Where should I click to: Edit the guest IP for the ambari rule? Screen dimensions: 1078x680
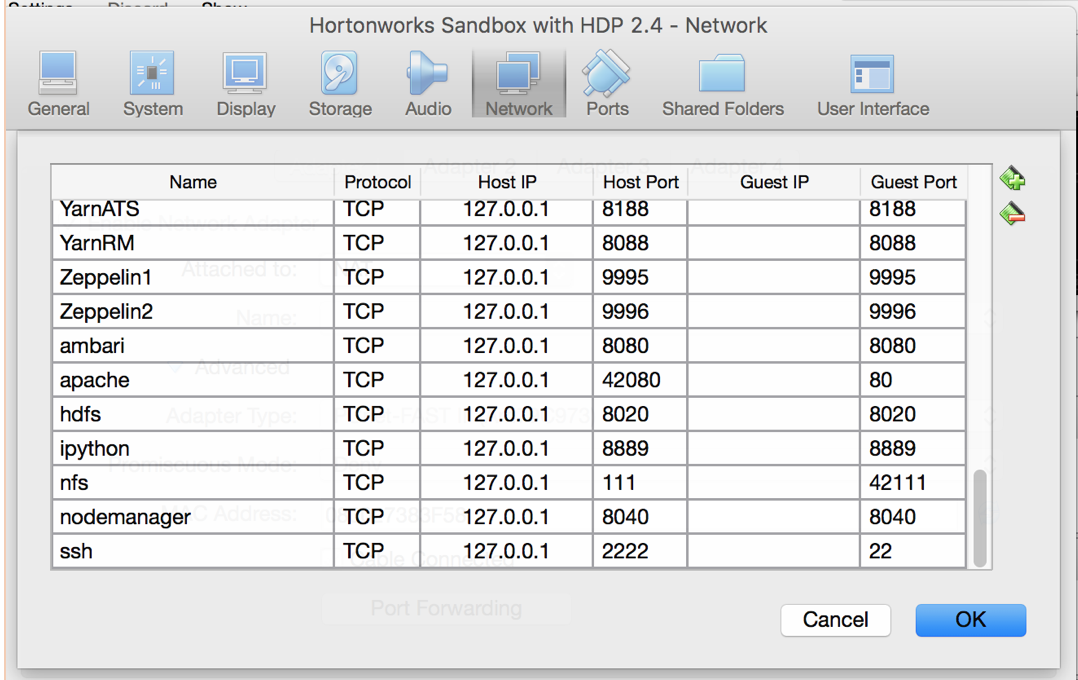pos(774,345)
